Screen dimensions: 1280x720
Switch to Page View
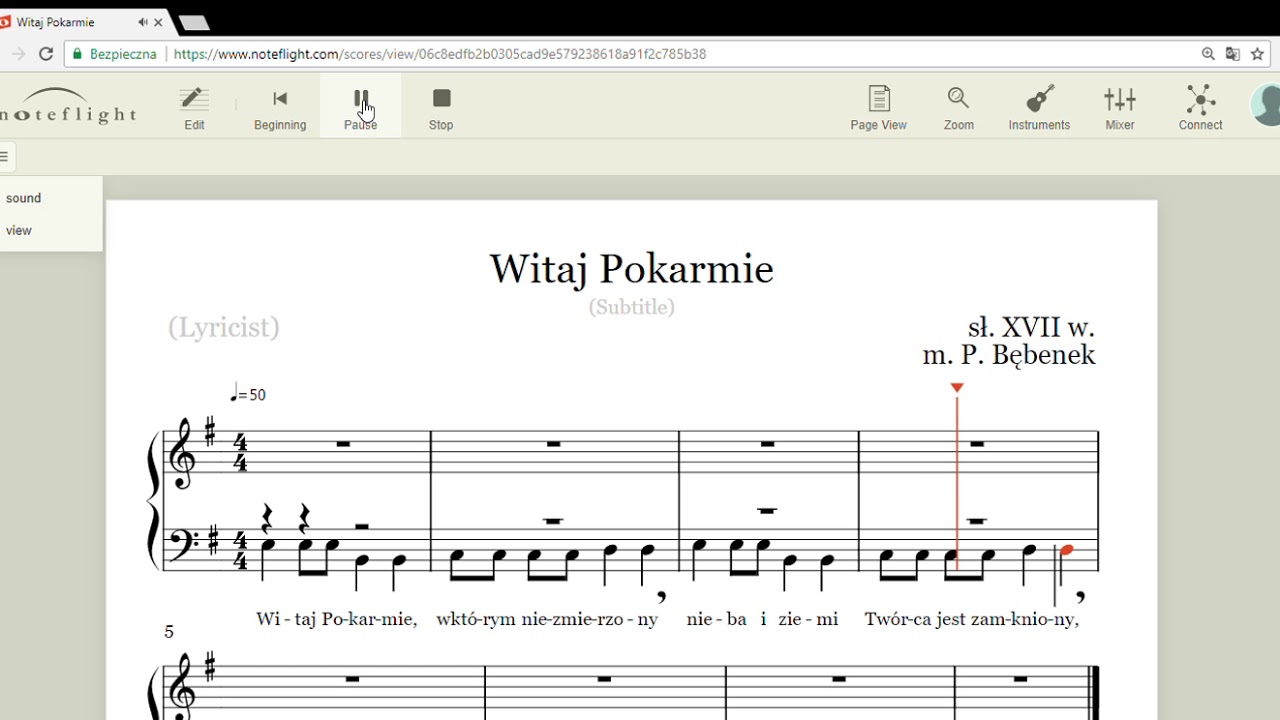click(x=878, y=108)
